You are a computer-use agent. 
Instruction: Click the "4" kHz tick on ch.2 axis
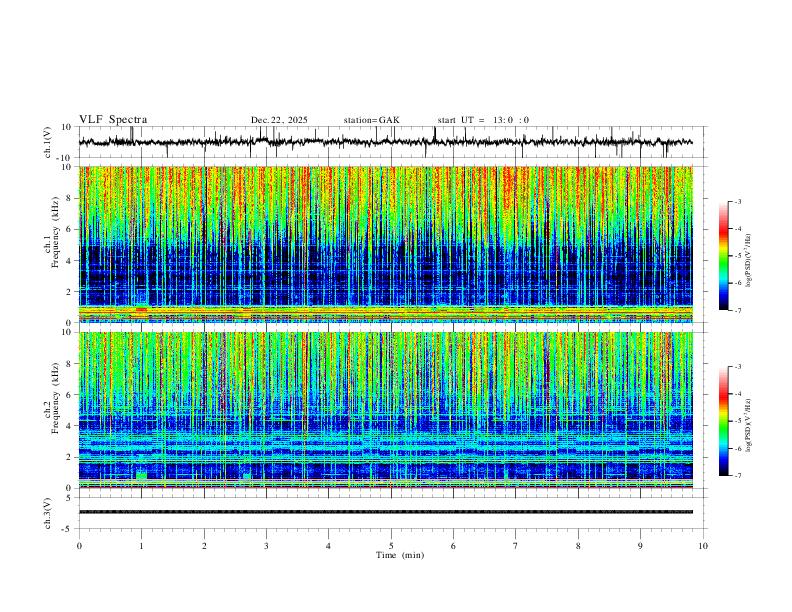[x=70, y=426]
